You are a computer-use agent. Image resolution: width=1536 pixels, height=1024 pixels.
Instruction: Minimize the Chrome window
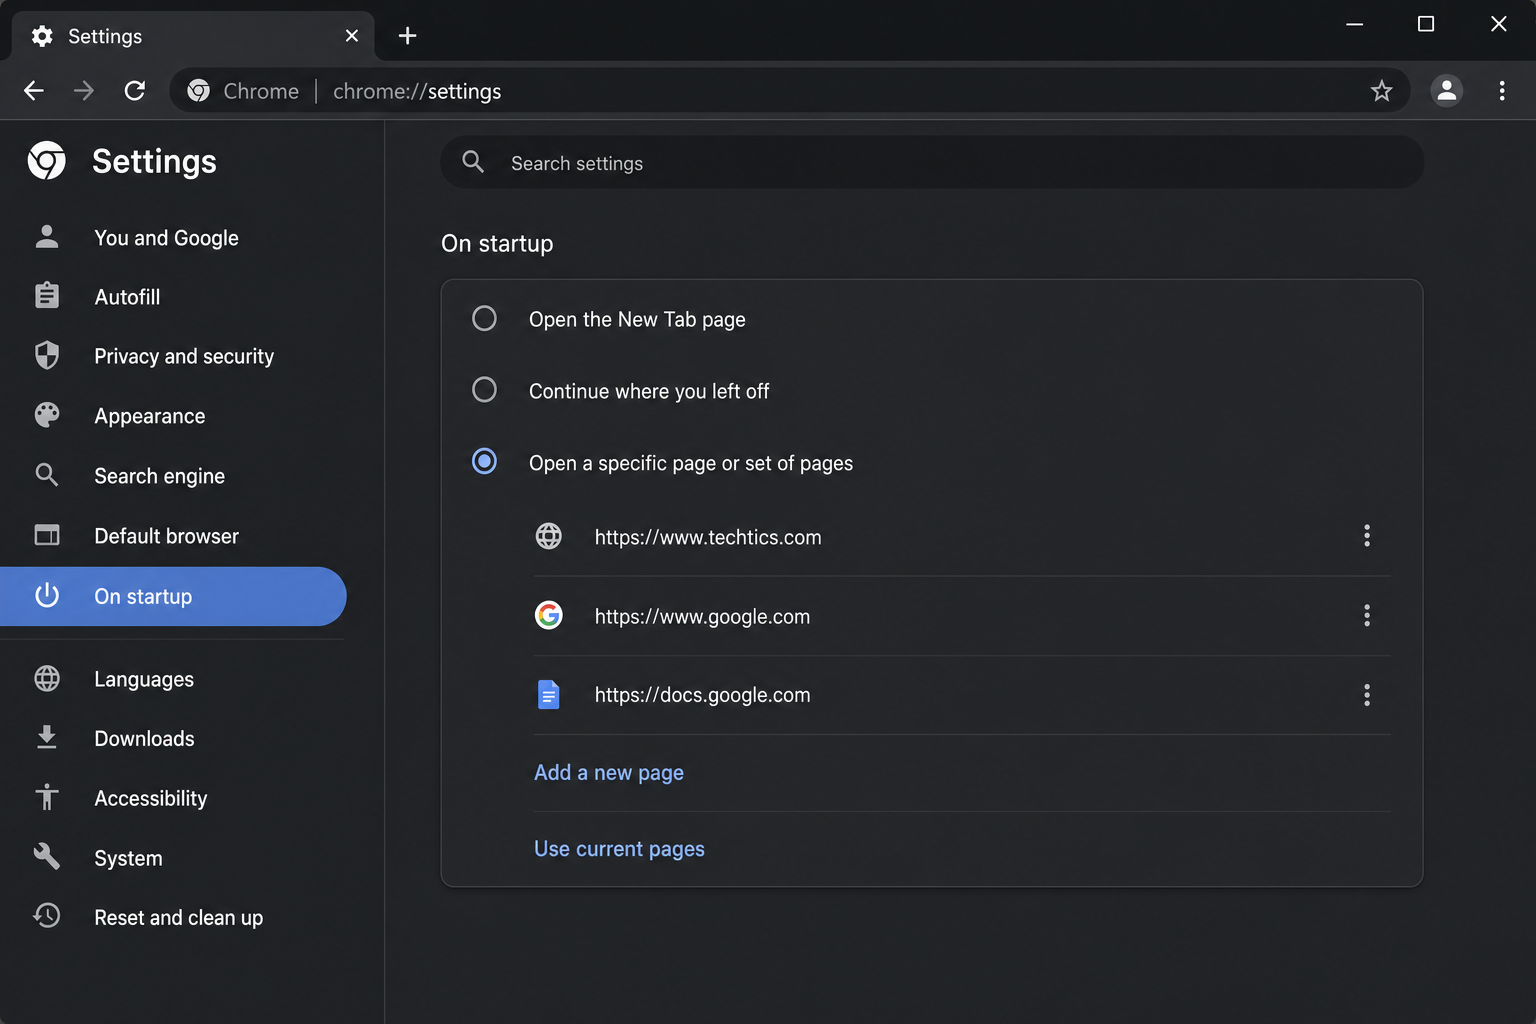tap(1355, 24)
